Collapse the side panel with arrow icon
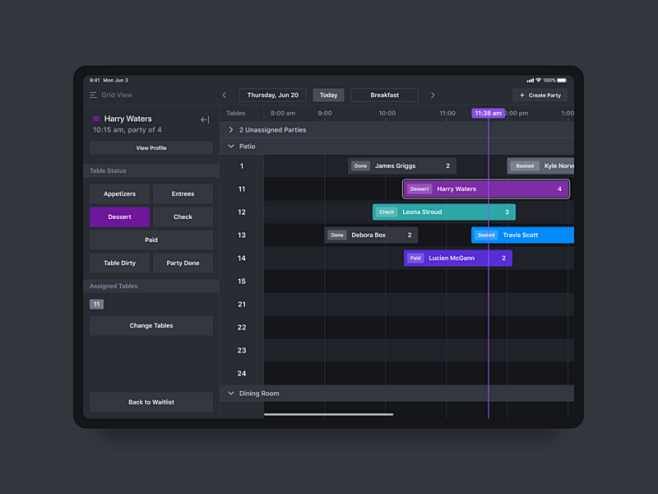This screenshot has width=658, height=494. click(x=204, y=120)
